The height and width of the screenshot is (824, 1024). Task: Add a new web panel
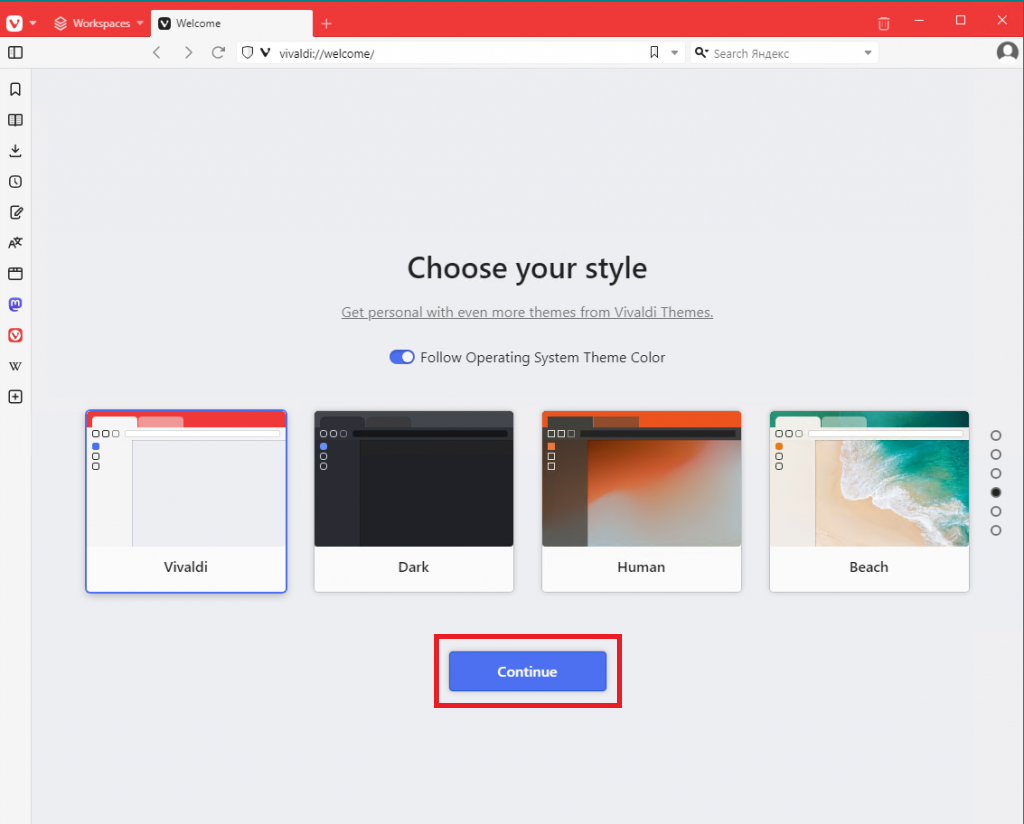(x=16, y=396)
